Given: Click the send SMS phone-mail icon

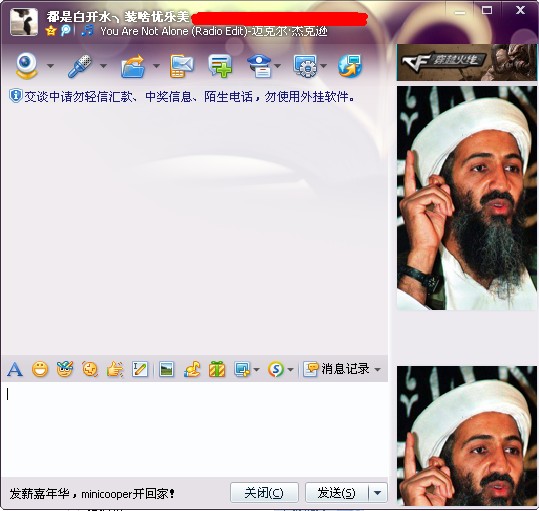Looking at the screenshot, I should [x=182, y=66].
